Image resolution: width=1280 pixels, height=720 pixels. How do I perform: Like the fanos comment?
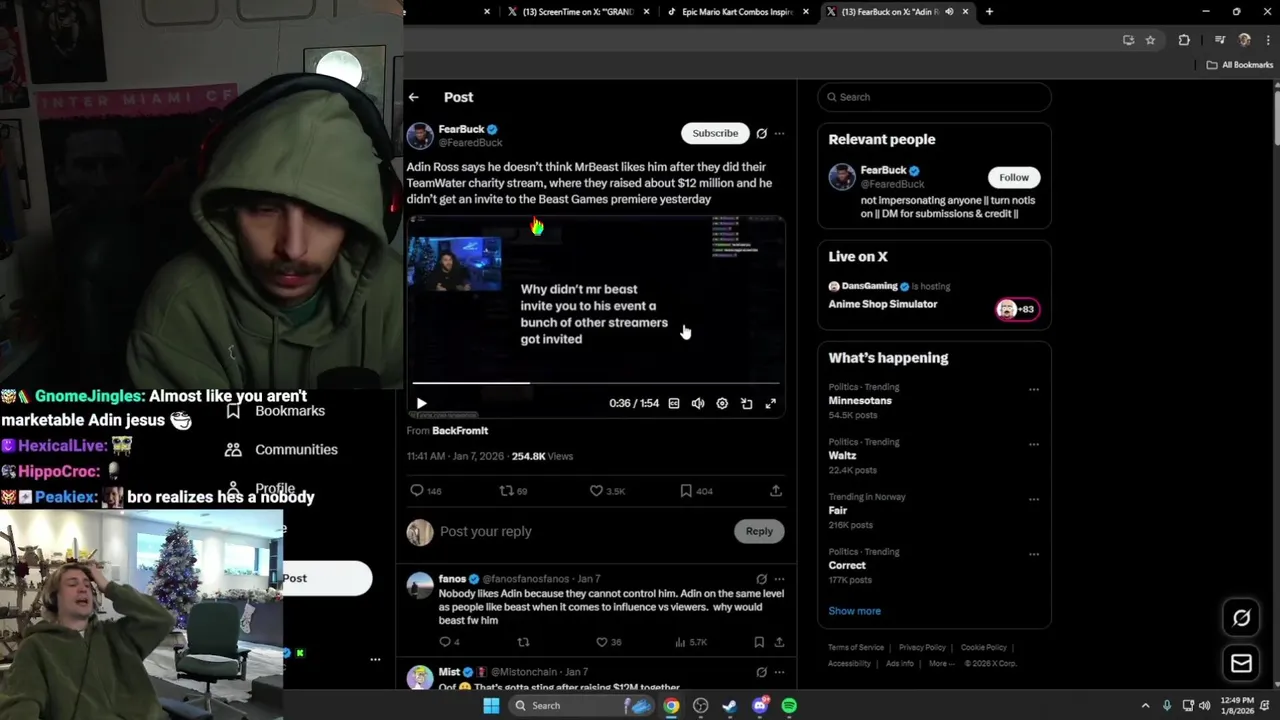(x=608, y=642)
